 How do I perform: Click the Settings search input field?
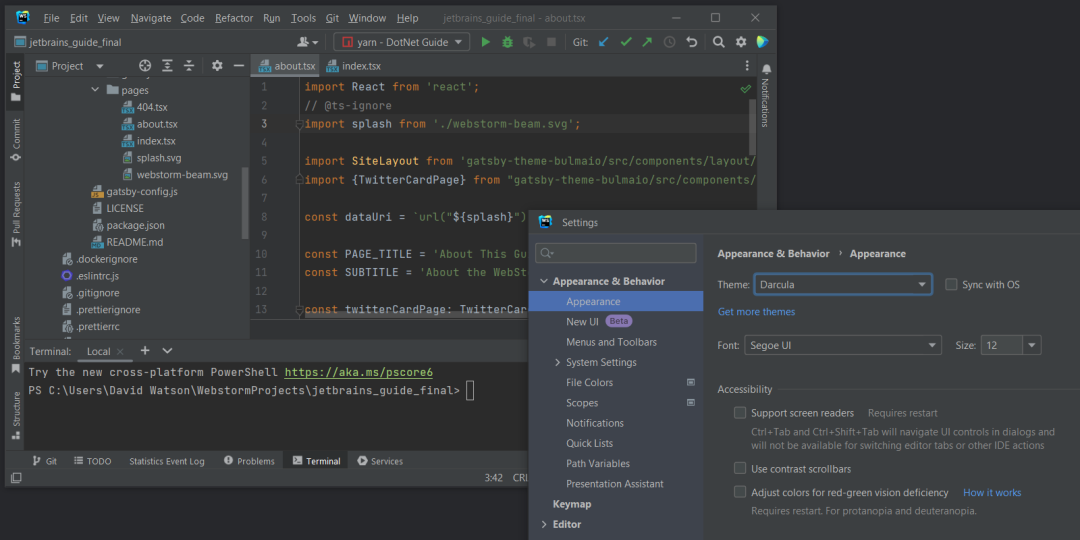click(616, 253)
